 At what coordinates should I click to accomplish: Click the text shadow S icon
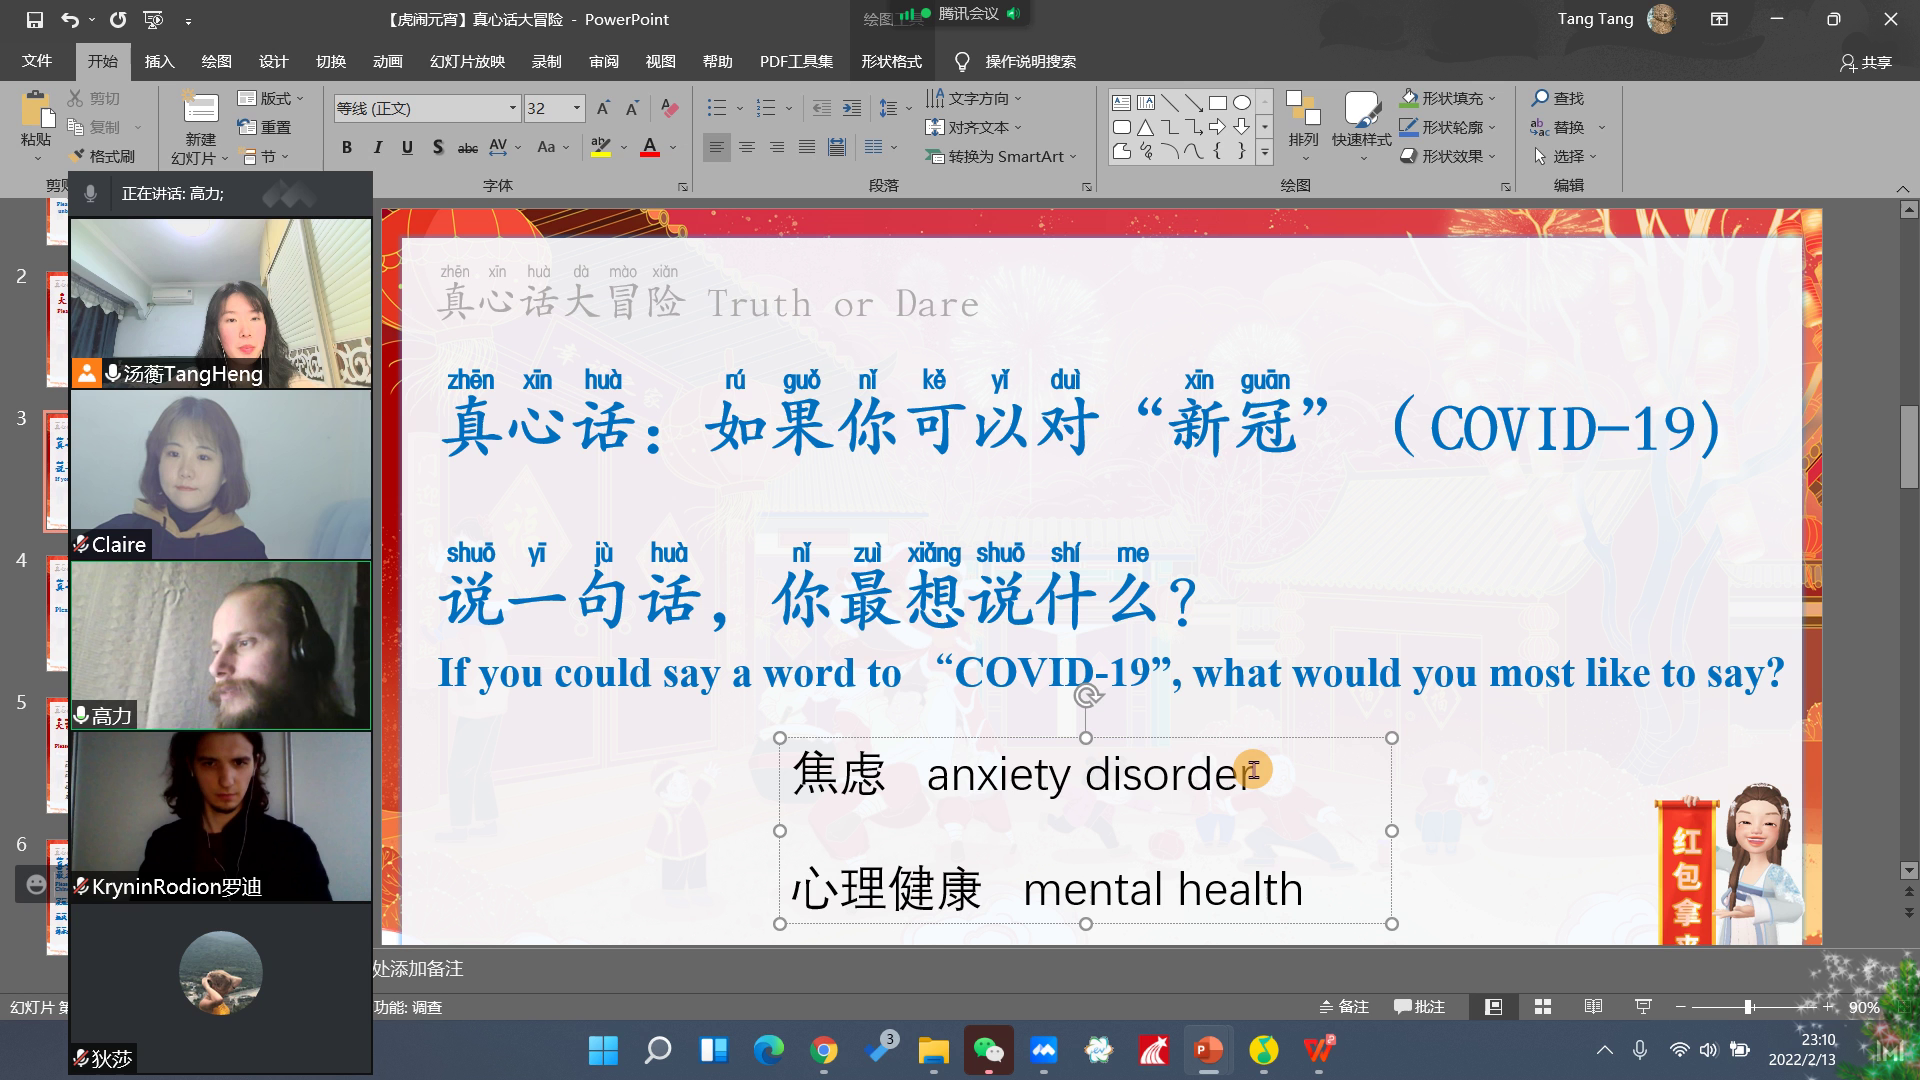tap(437, 148)
